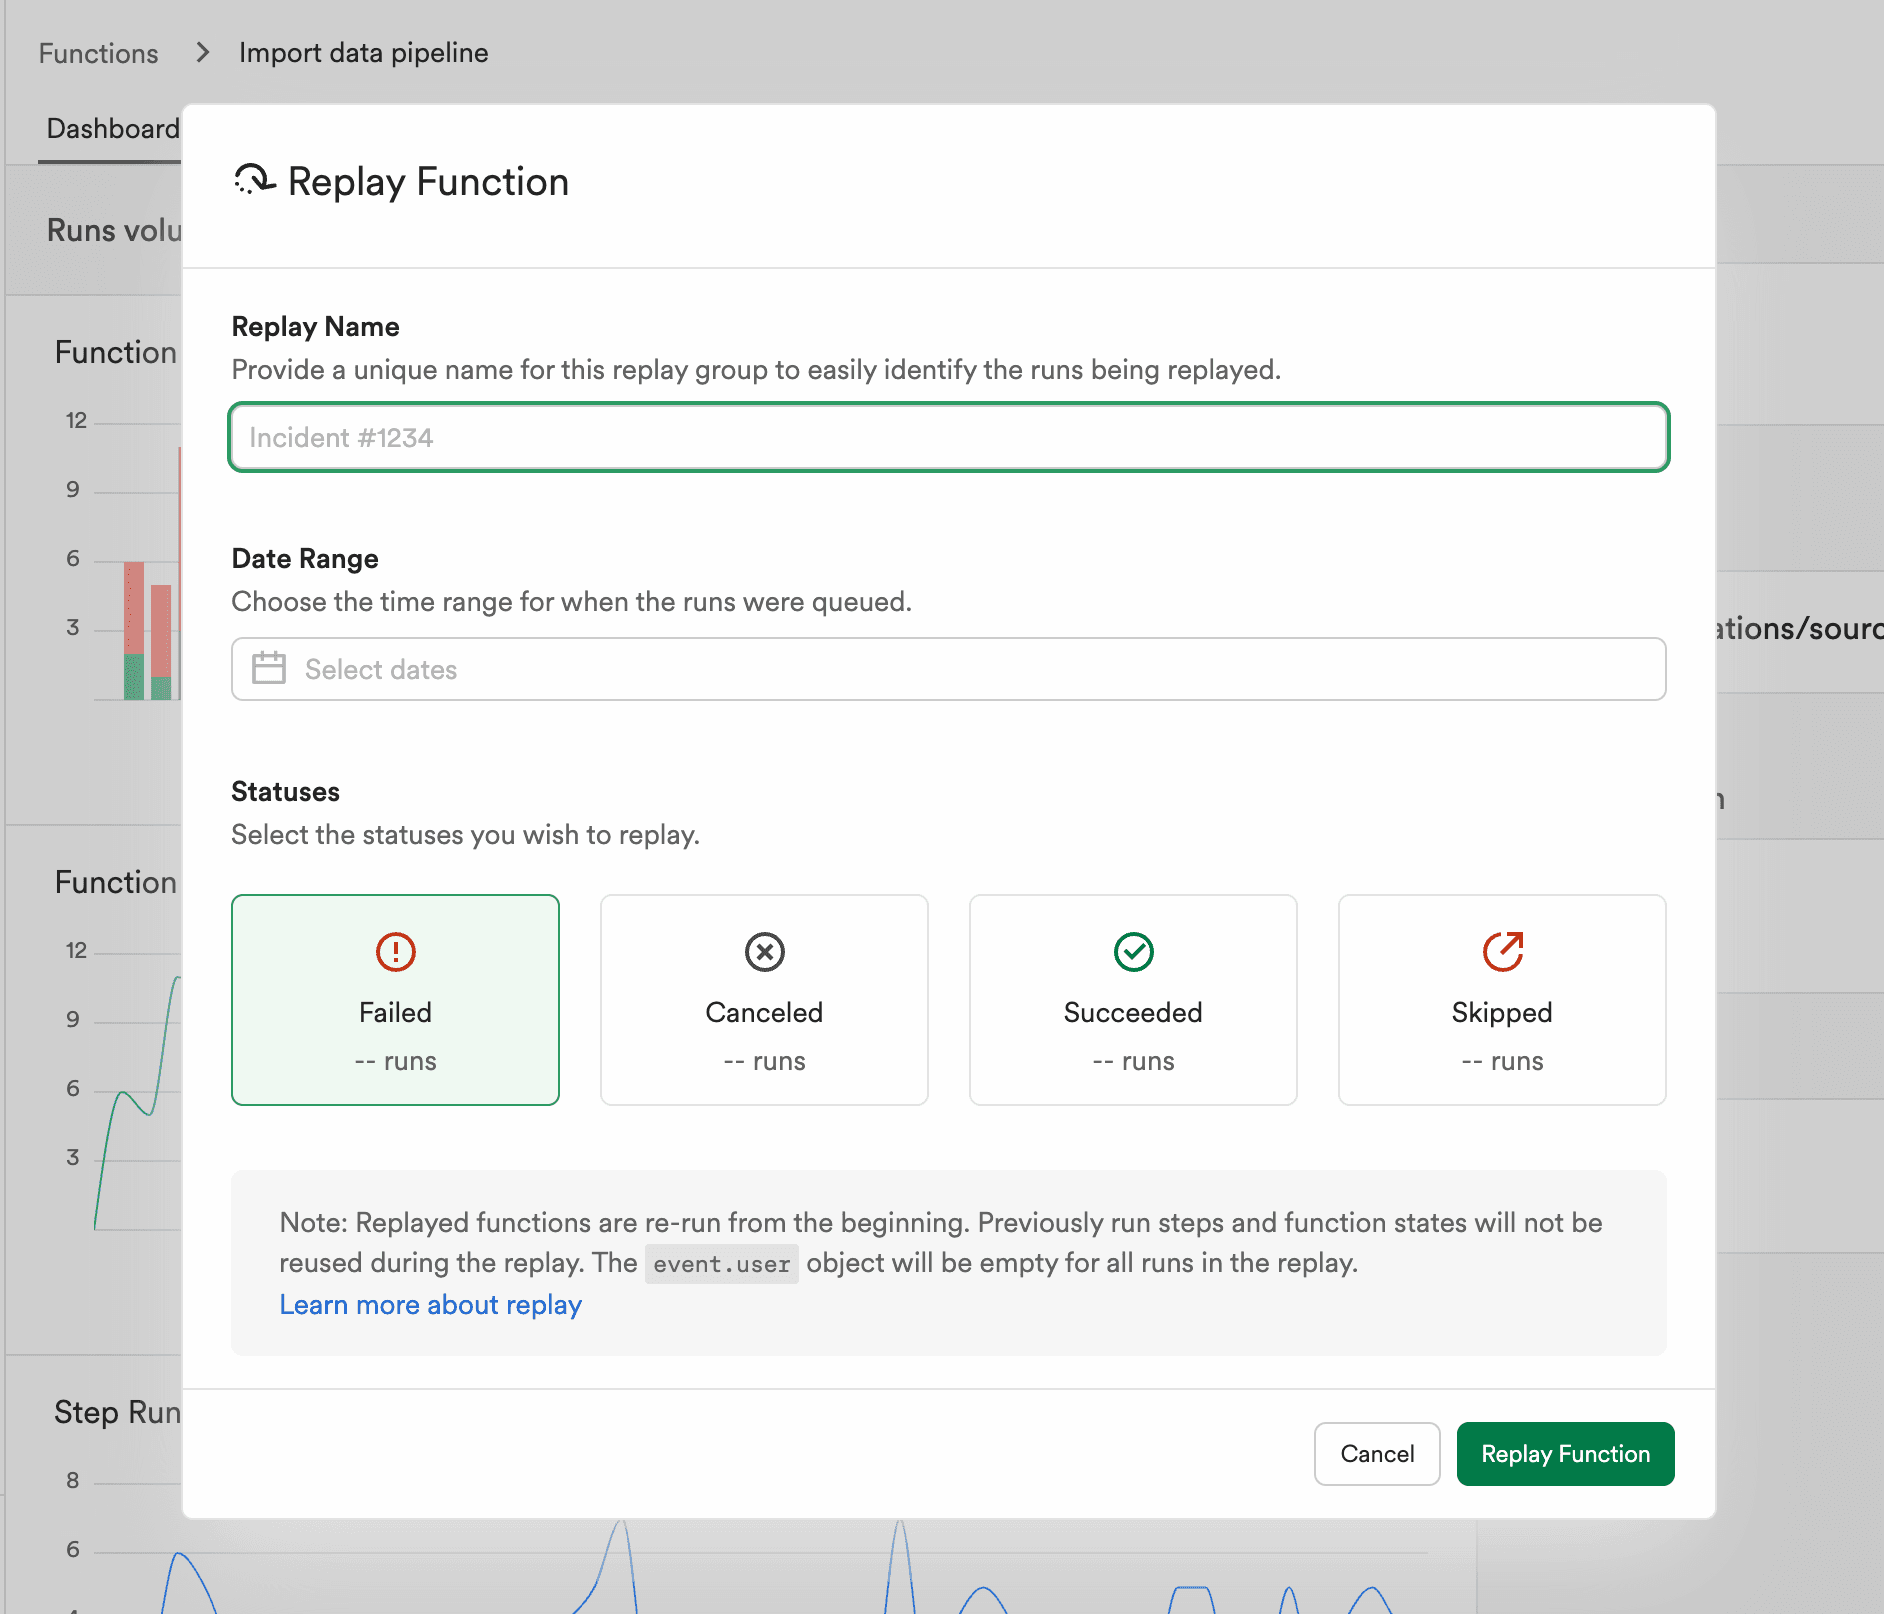Click the exclamation icon on the Failed card
1884x1614 pixels.
click(394, 951)
